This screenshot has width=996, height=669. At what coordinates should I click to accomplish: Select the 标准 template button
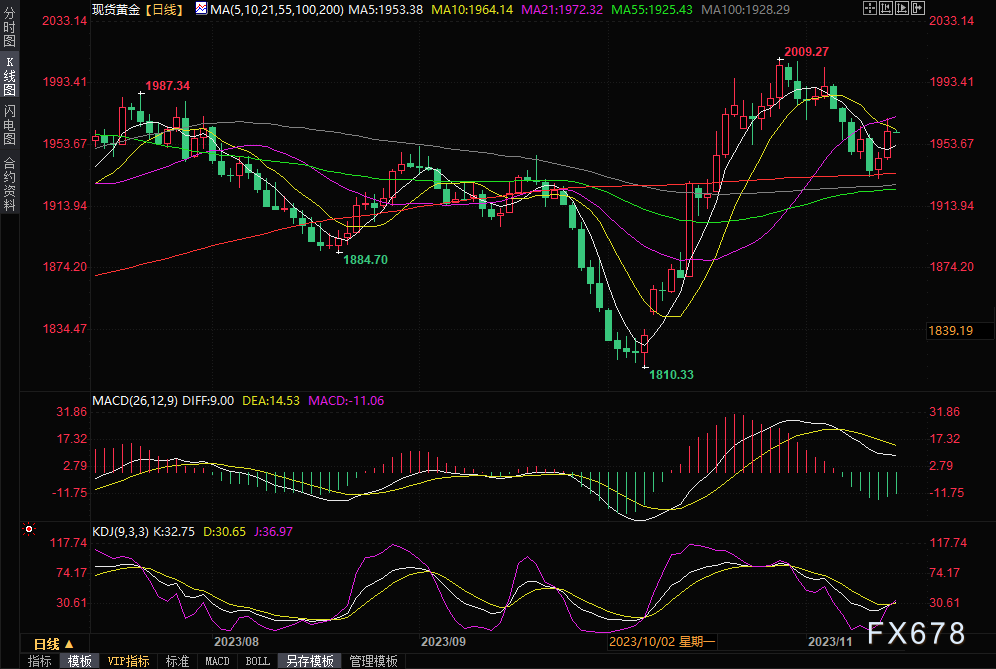[177, 661]
